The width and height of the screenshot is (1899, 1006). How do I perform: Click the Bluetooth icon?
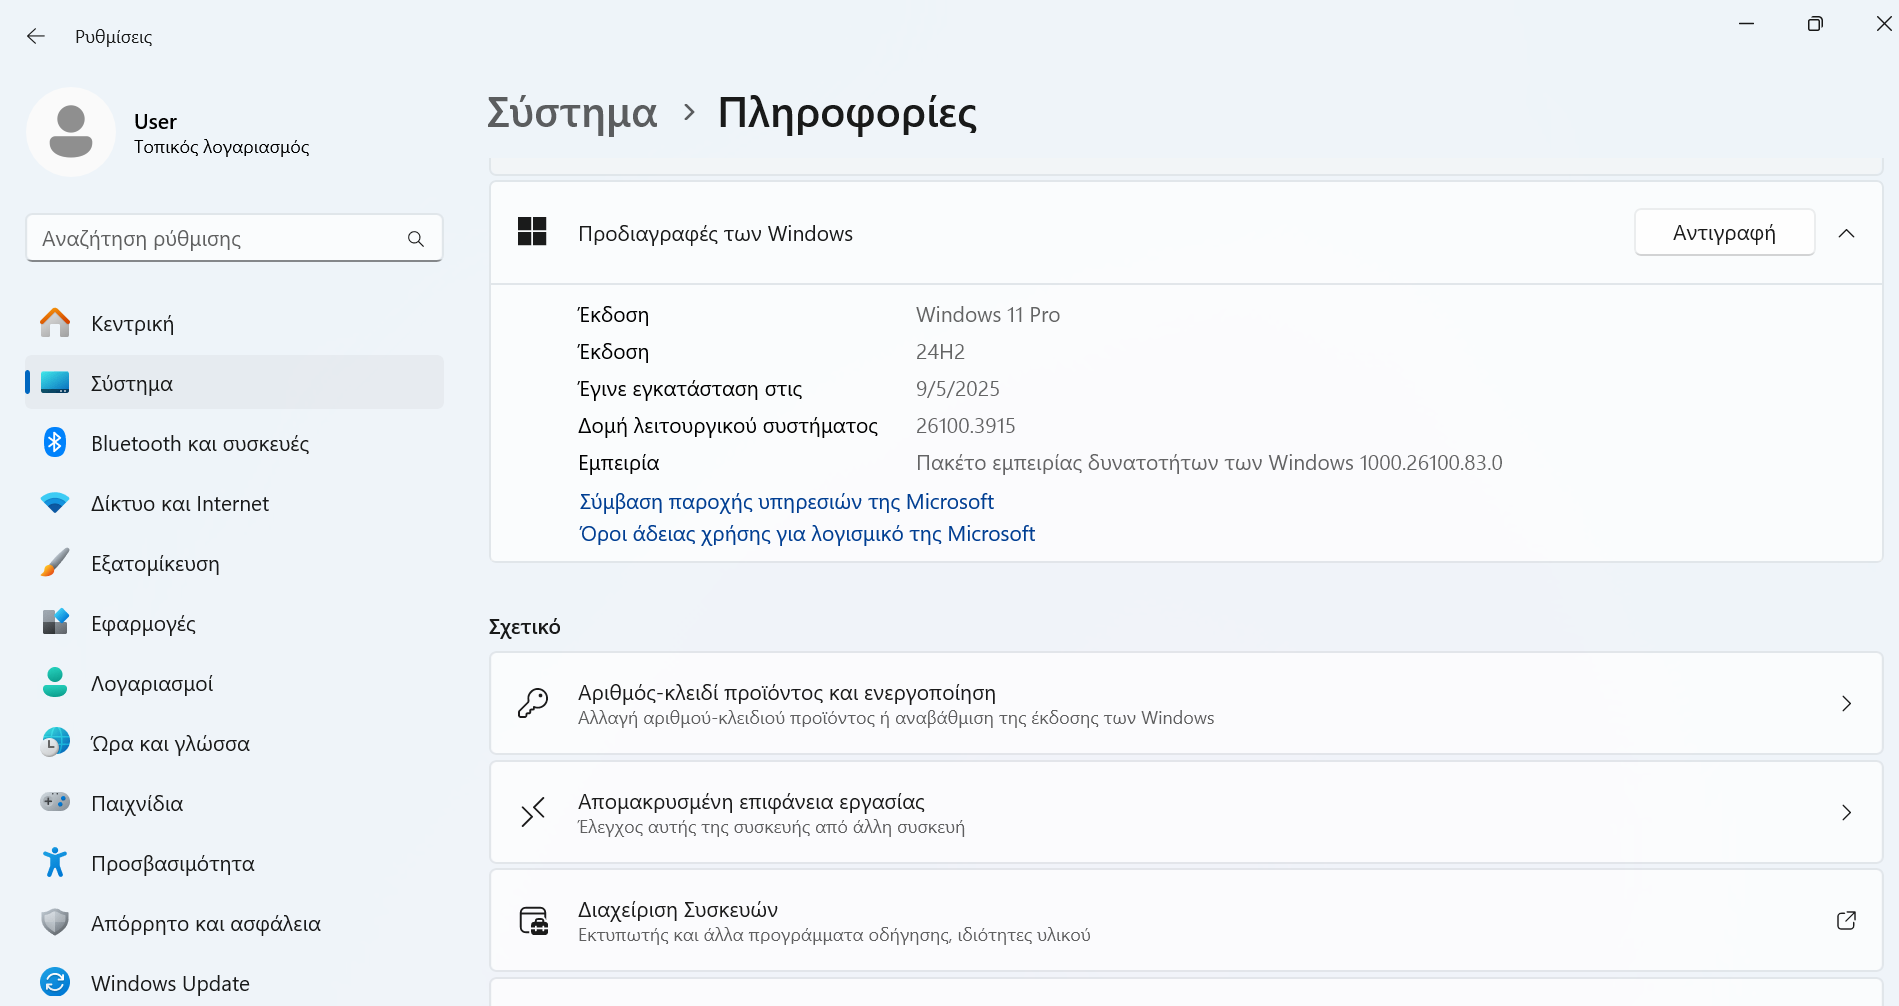[x=55, y=443]
